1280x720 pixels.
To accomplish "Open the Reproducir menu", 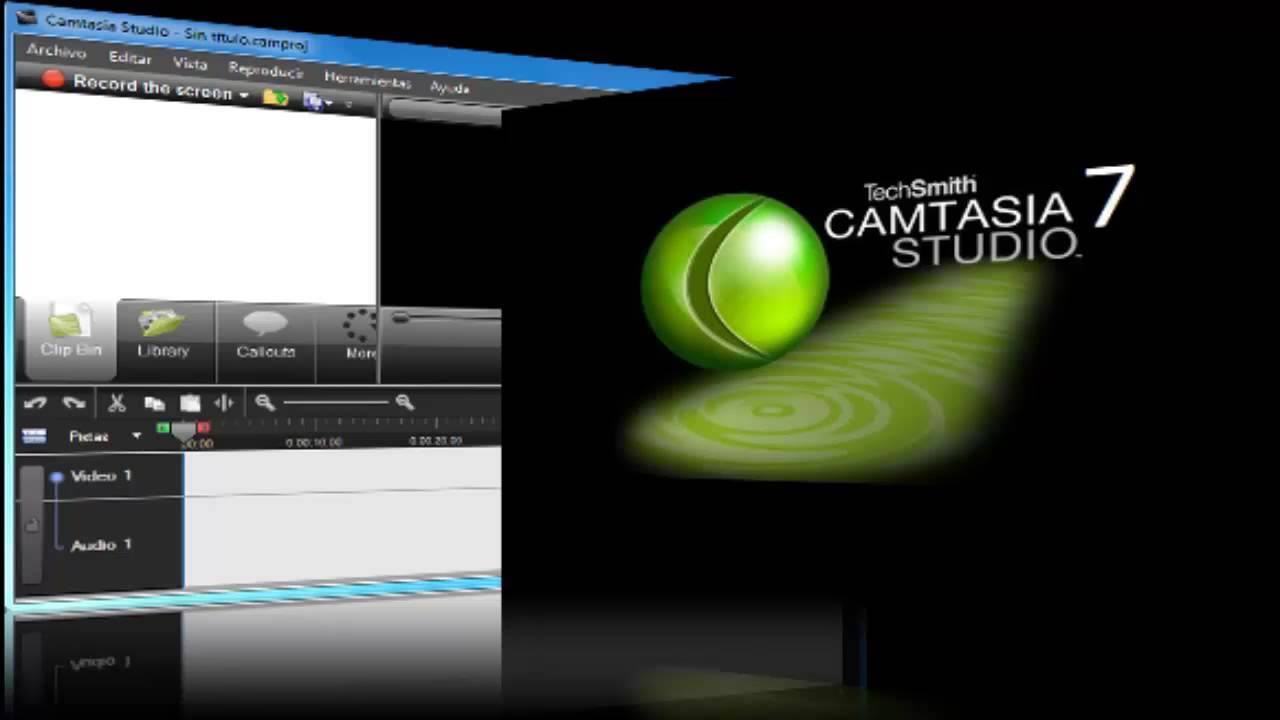I will [x=265, y=71].
